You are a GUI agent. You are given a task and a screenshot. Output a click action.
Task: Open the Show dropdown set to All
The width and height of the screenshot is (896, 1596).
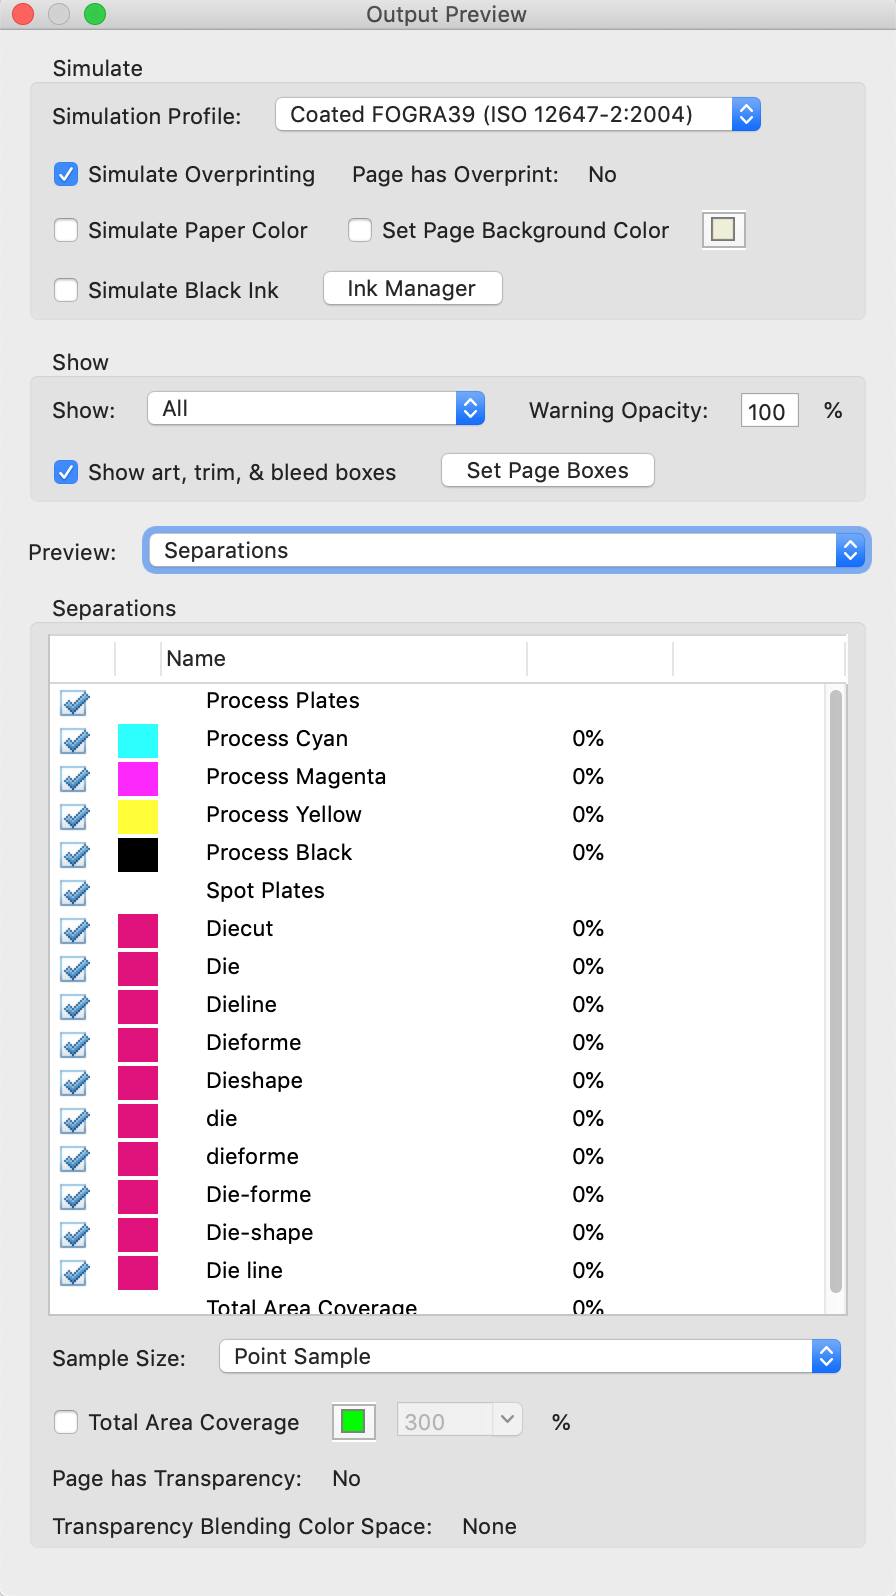(x=316, y=408)
